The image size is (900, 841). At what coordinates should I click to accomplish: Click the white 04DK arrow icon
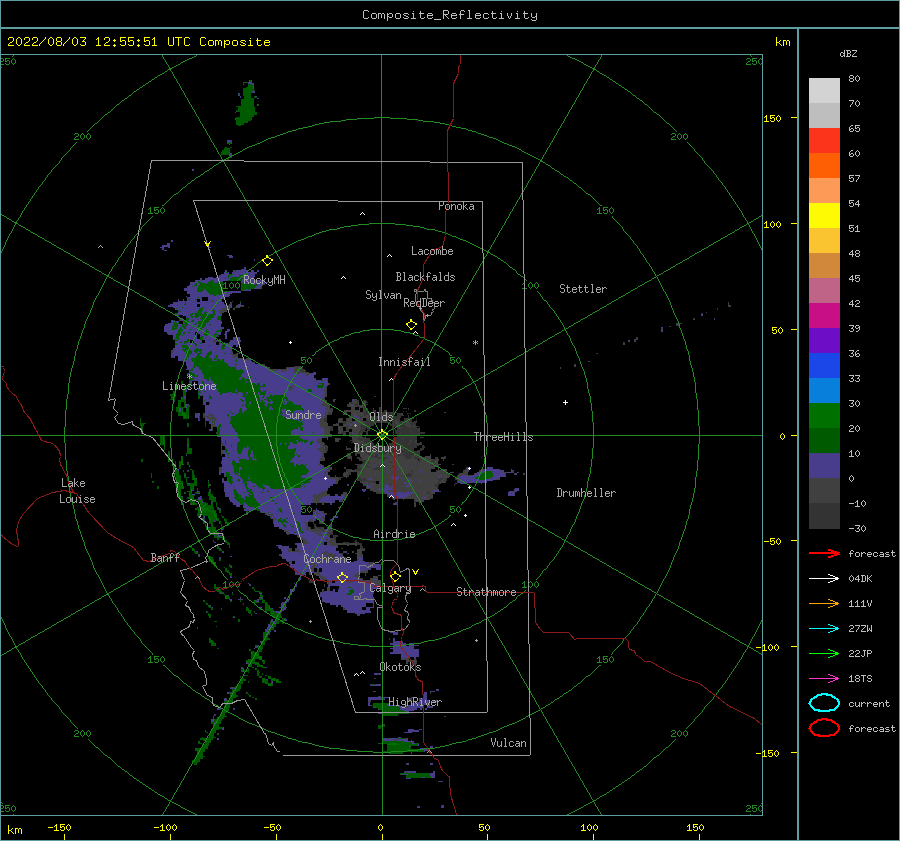pos(824,579)
